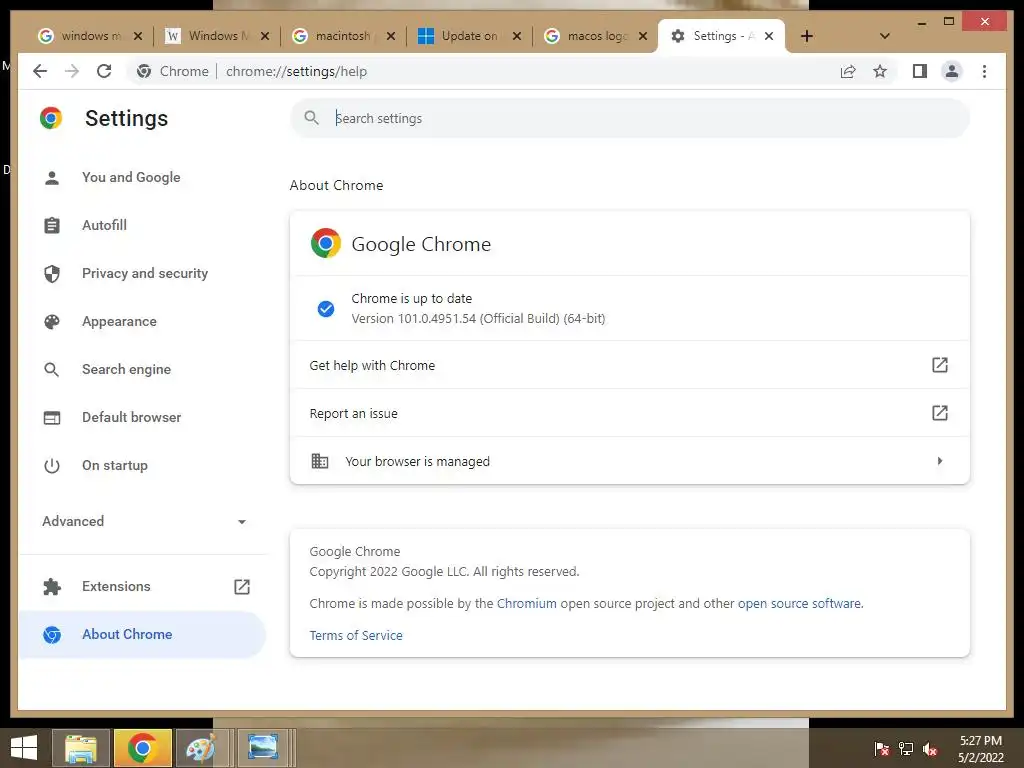Open Chrome's three-dot menu
The width and height of the screenshot is (1024, 768).
pos(984,71)
